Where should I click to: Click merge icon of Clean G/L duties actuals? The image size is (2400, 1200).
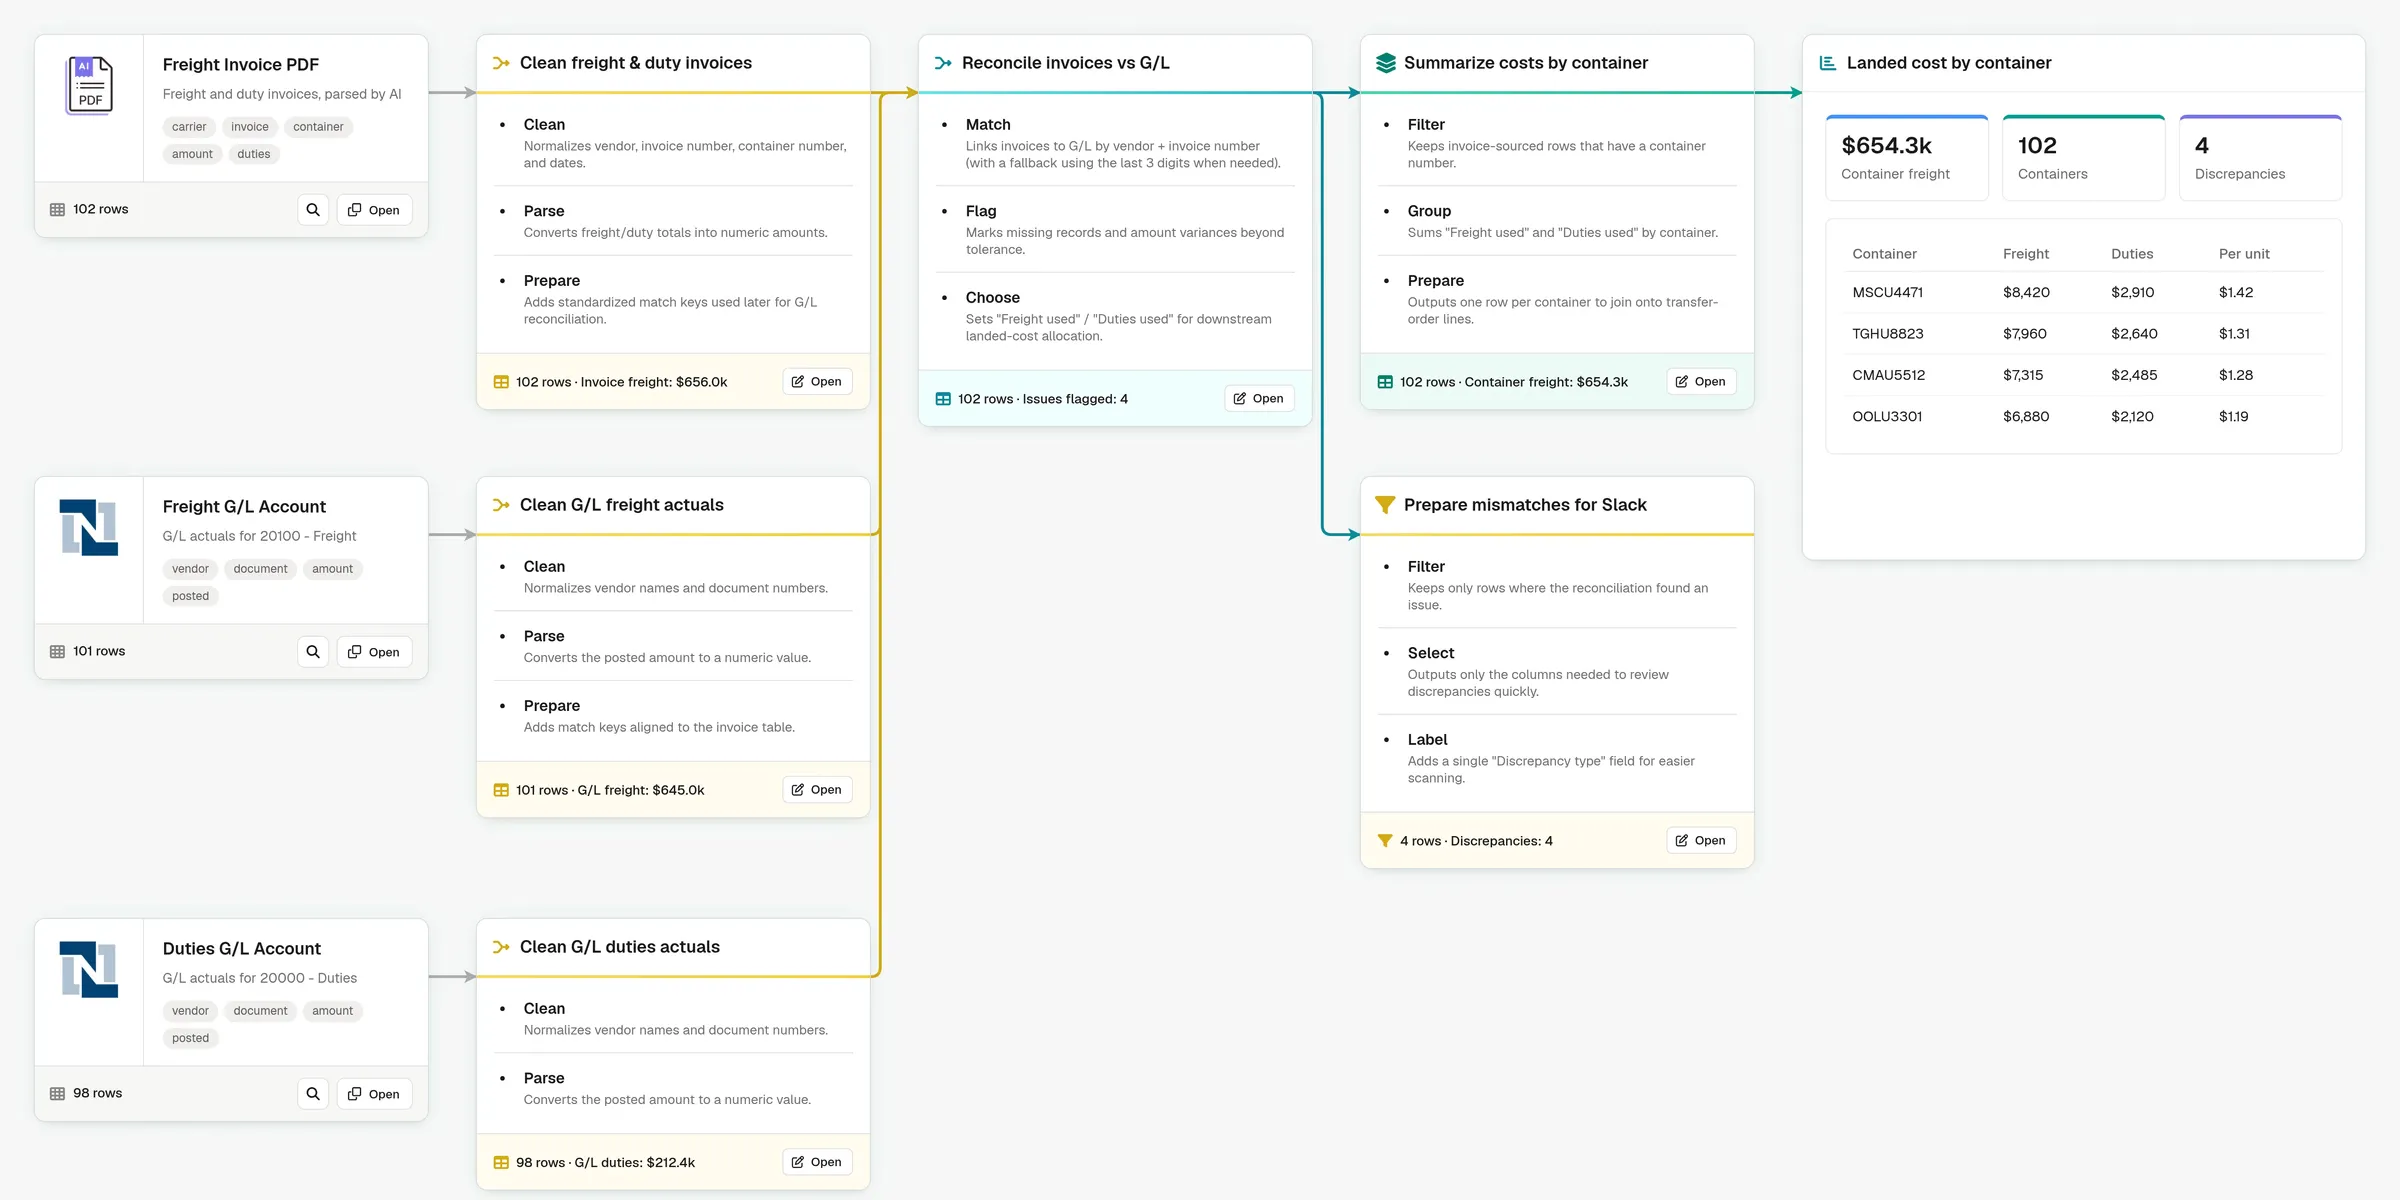[x=501, y=947]
